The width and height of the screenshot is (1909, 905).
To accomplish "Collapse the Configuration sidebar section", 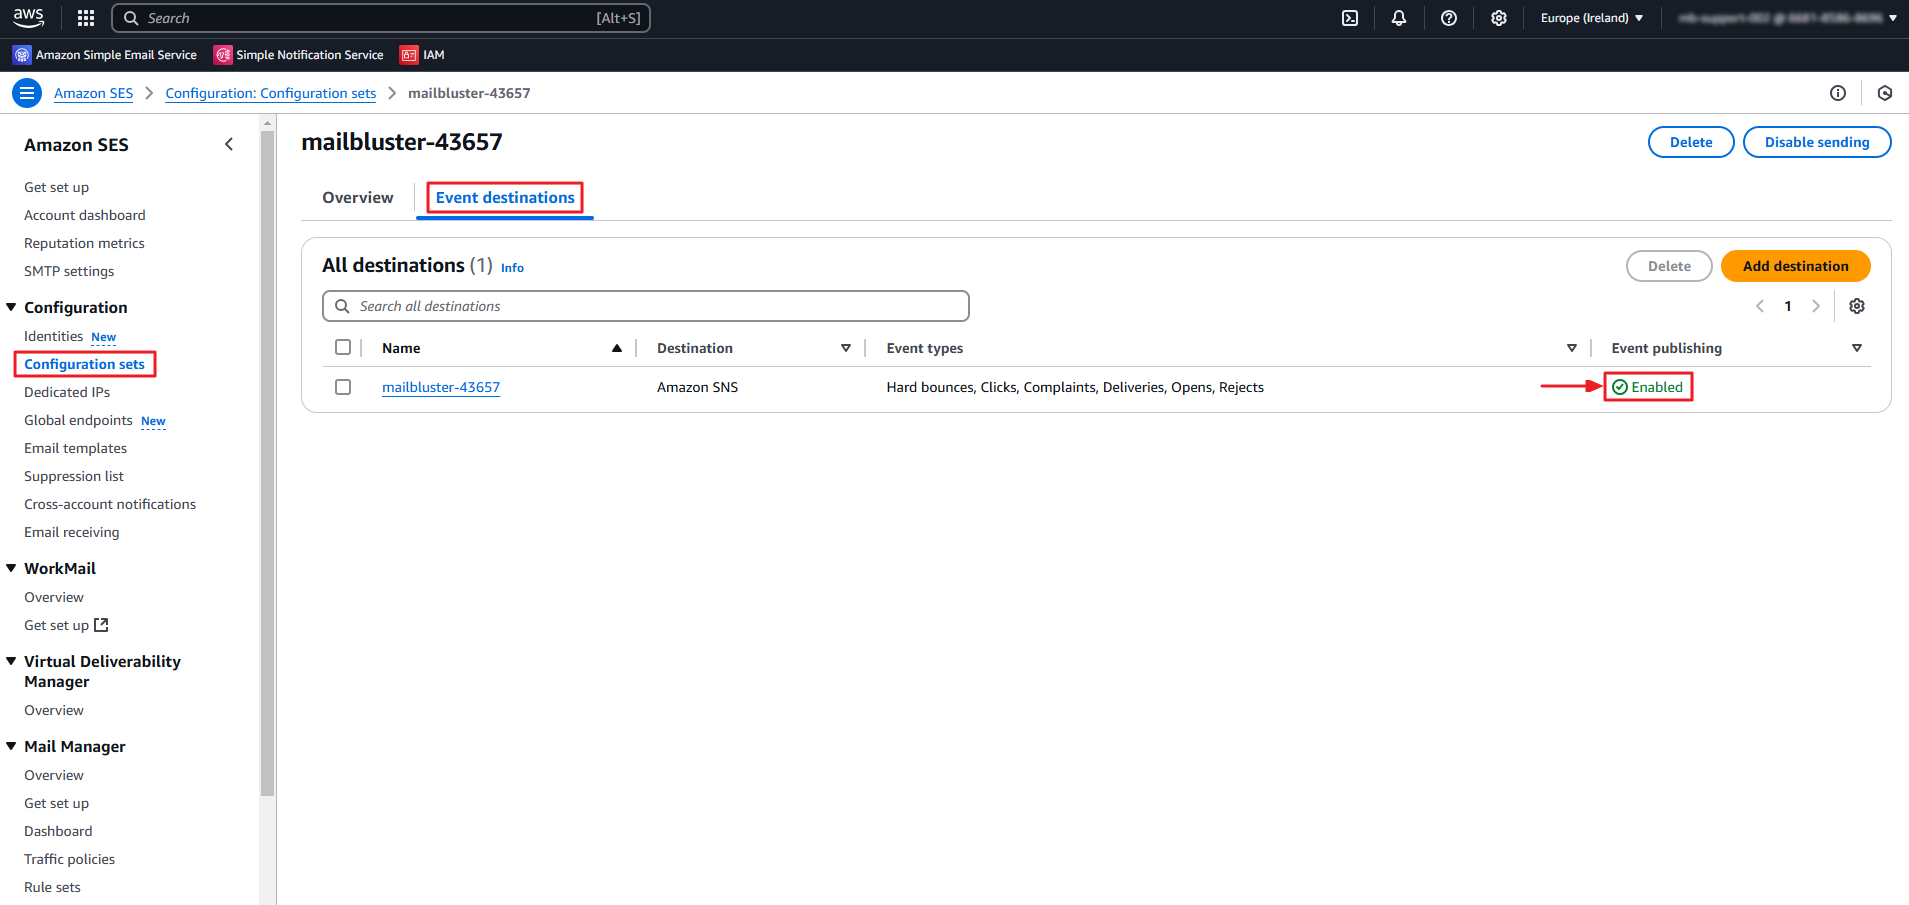I will pyautogui.click(x=12, y=307).
